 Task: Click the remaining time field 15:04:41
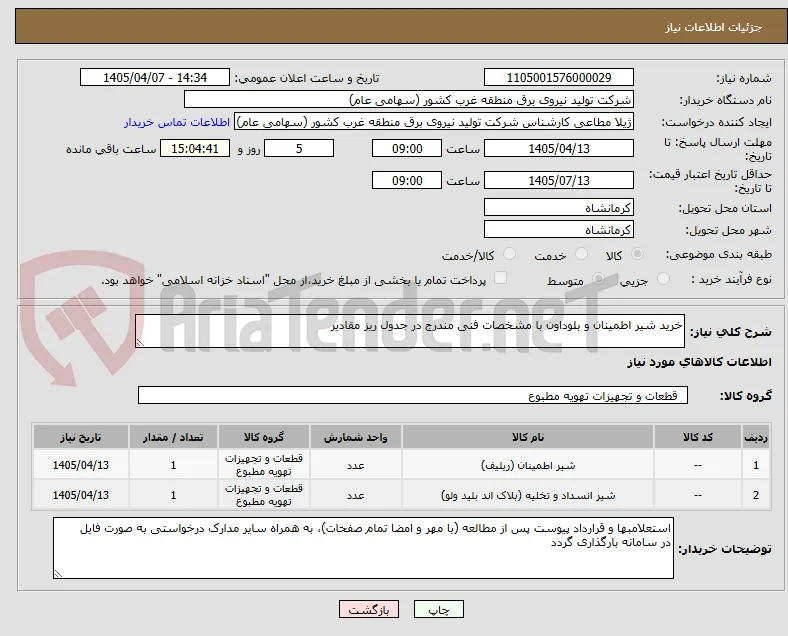coord(195,149)
